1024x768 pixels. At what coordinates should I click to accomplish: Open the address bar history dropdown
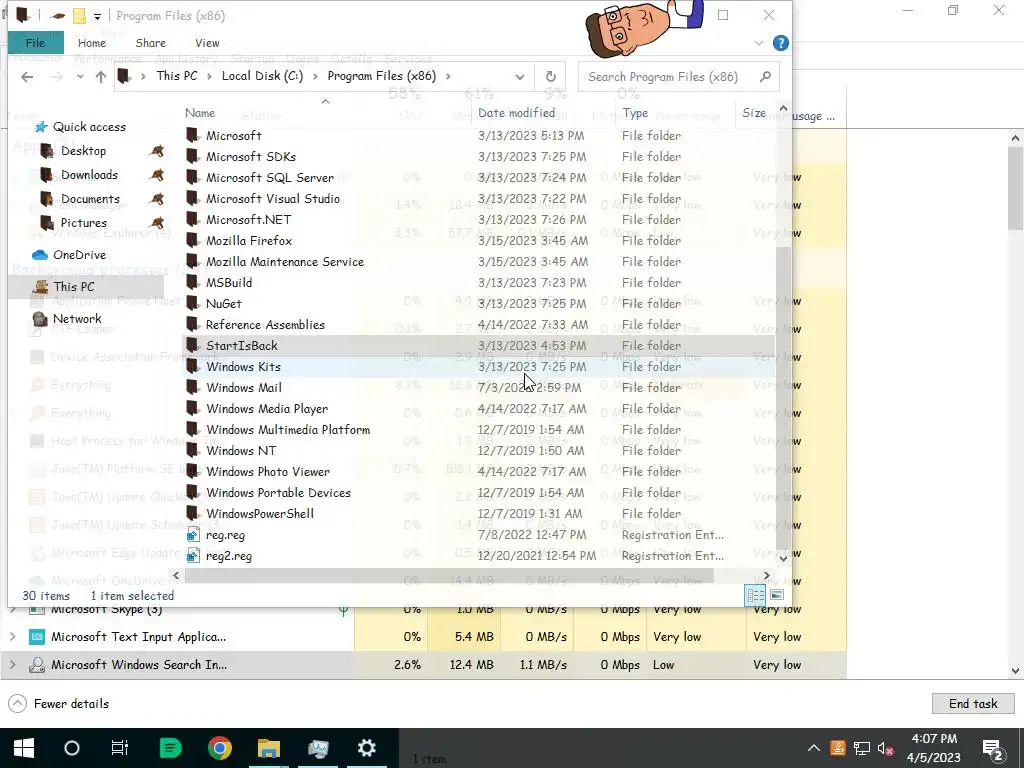pos(519,76)
